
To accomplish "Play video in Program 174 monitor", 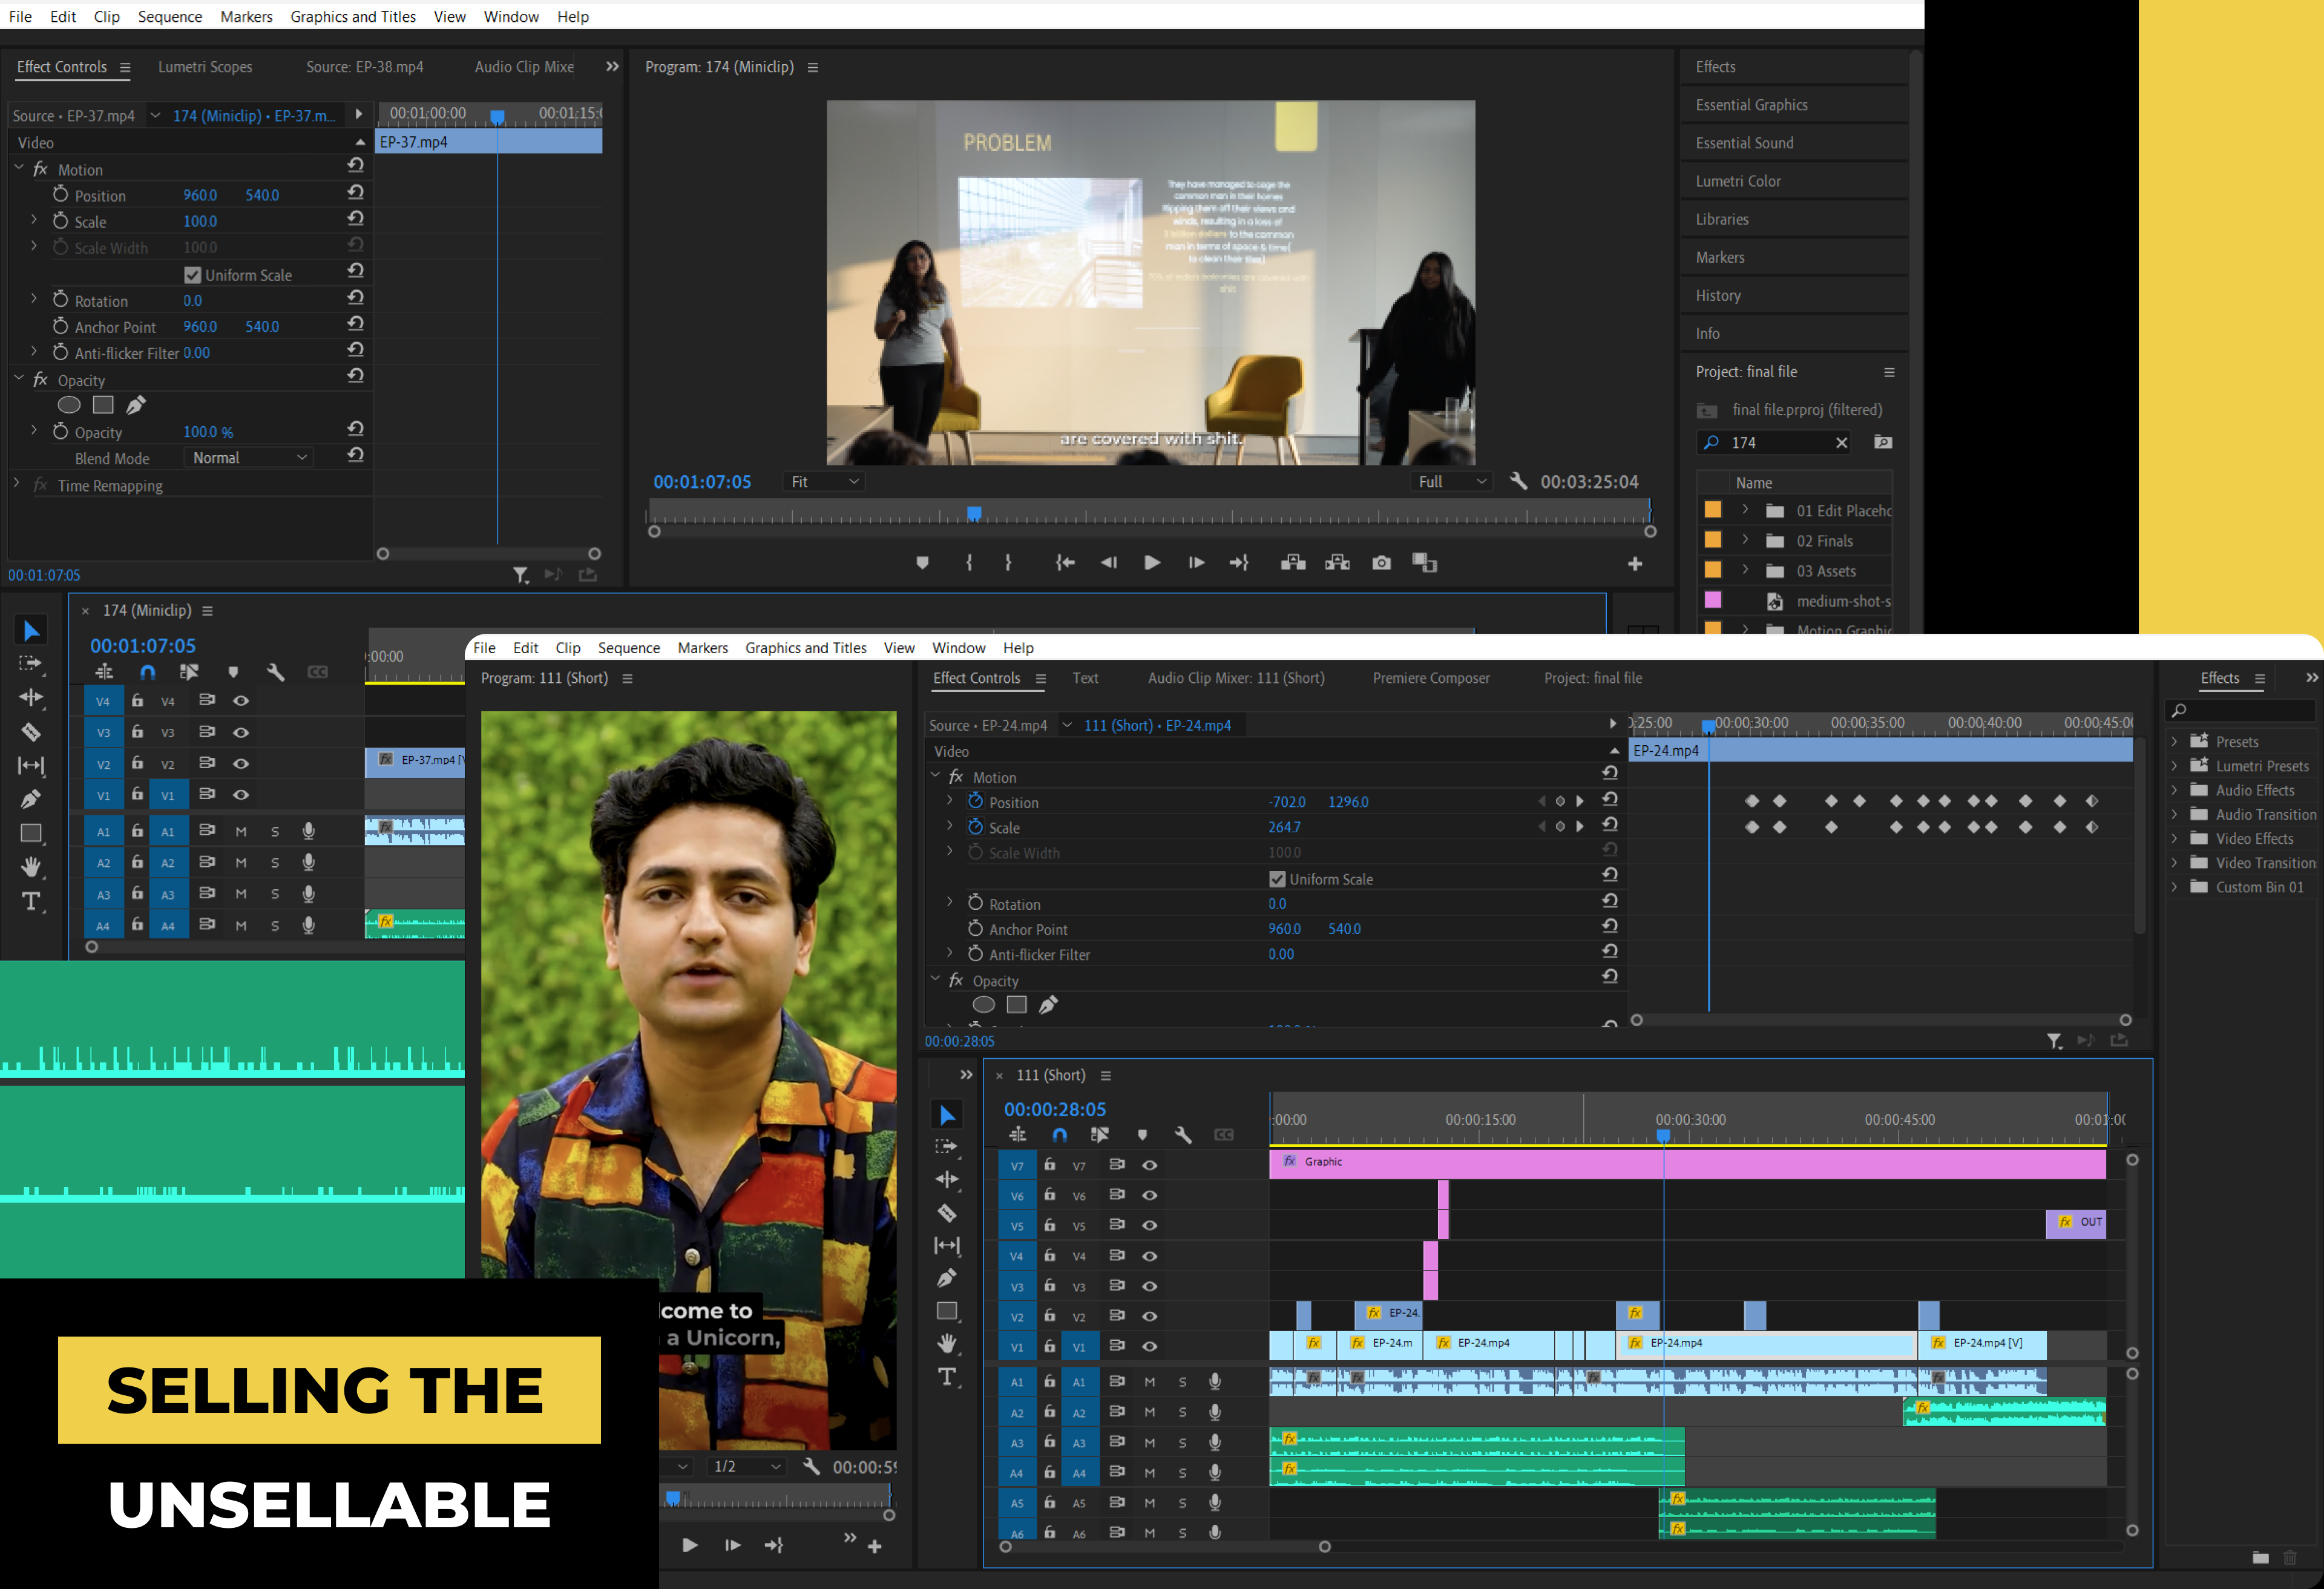I will [1152, 563].
